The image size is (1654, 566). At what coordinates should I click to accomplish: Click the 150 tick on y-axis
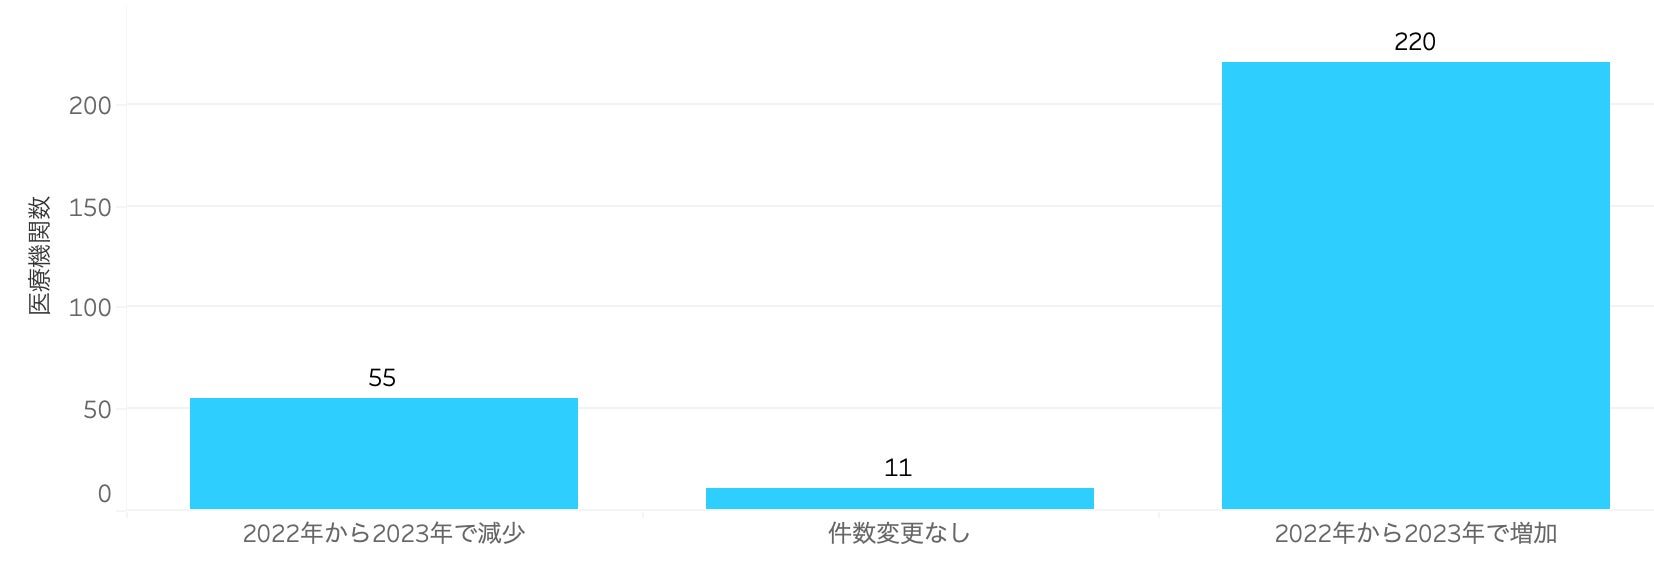point(90,208)
